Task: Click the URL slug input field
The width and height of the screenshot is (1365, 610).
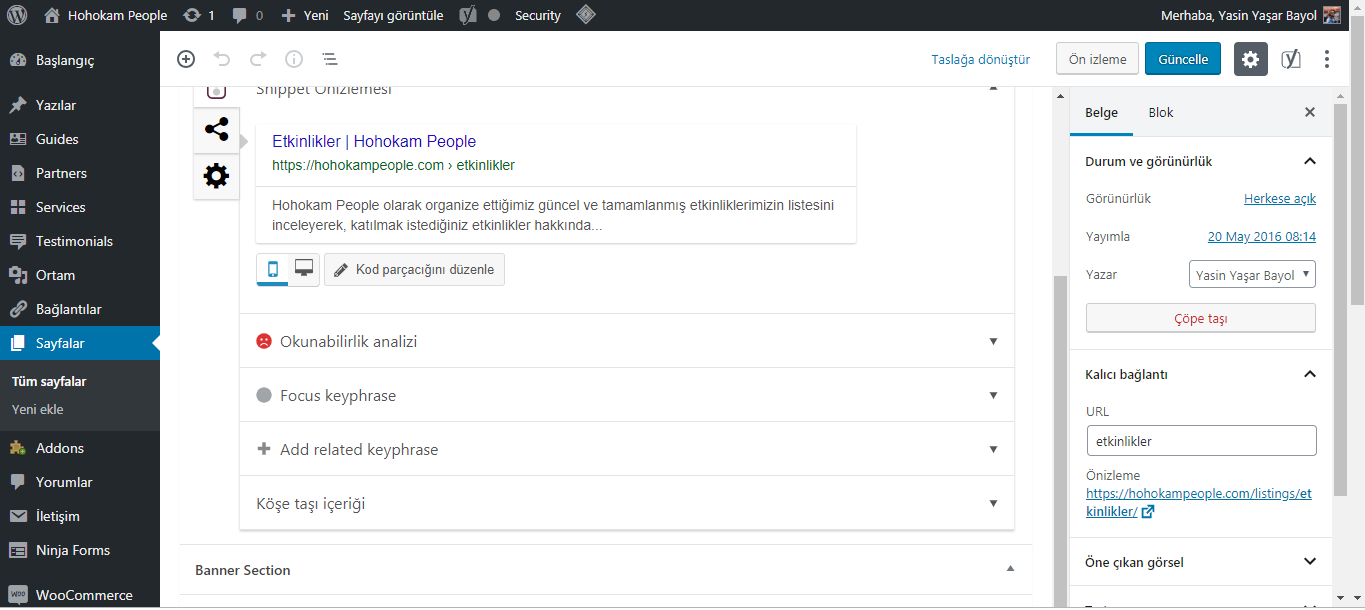Action: (x=1201, y=440)
